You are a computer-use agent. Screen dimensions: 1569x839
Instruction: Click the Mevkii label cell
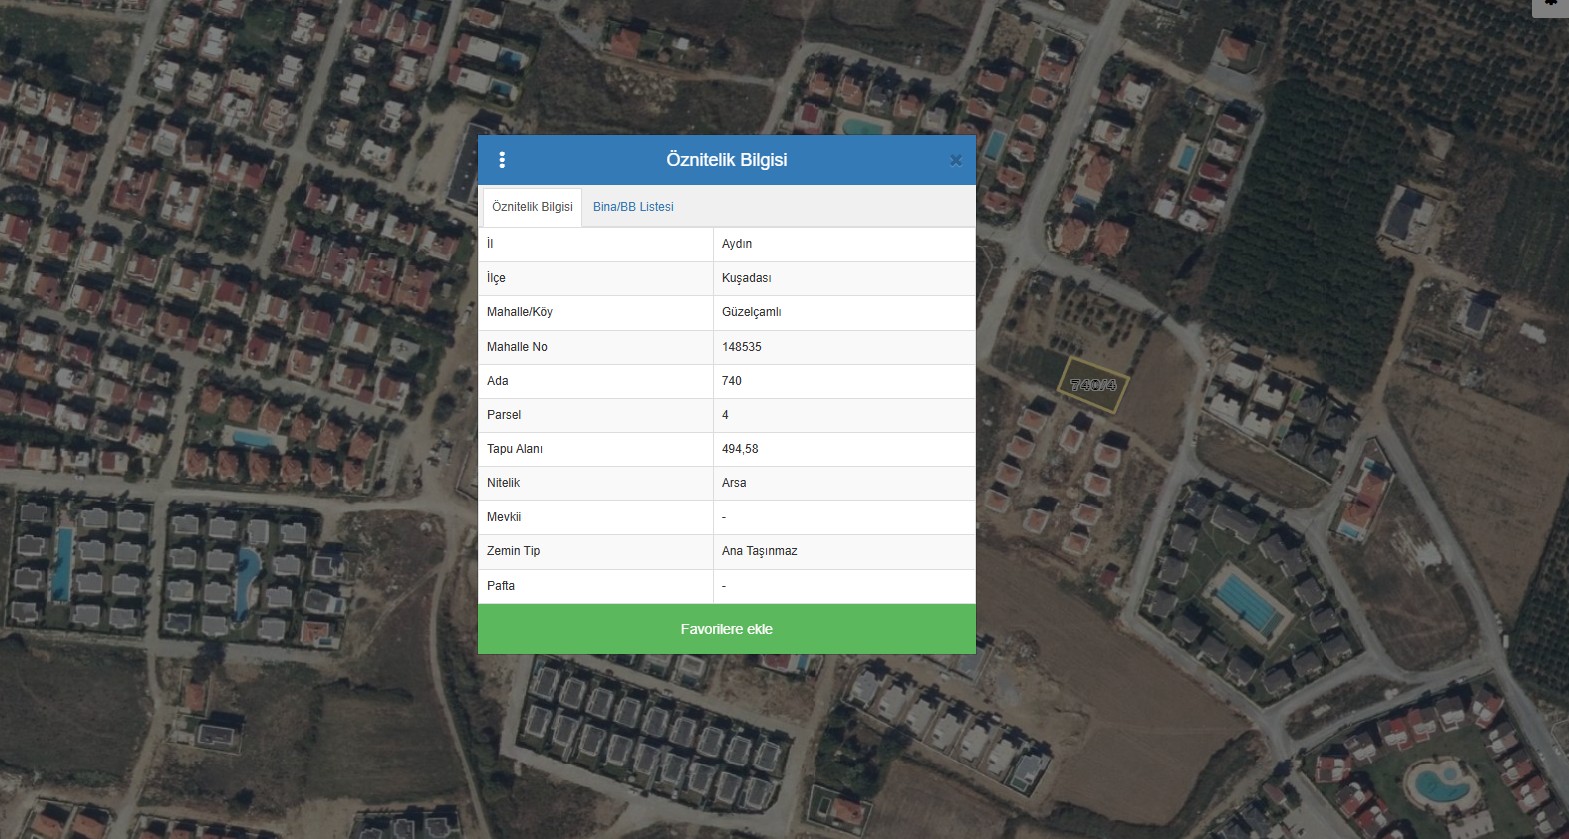(x=504, y=517)
